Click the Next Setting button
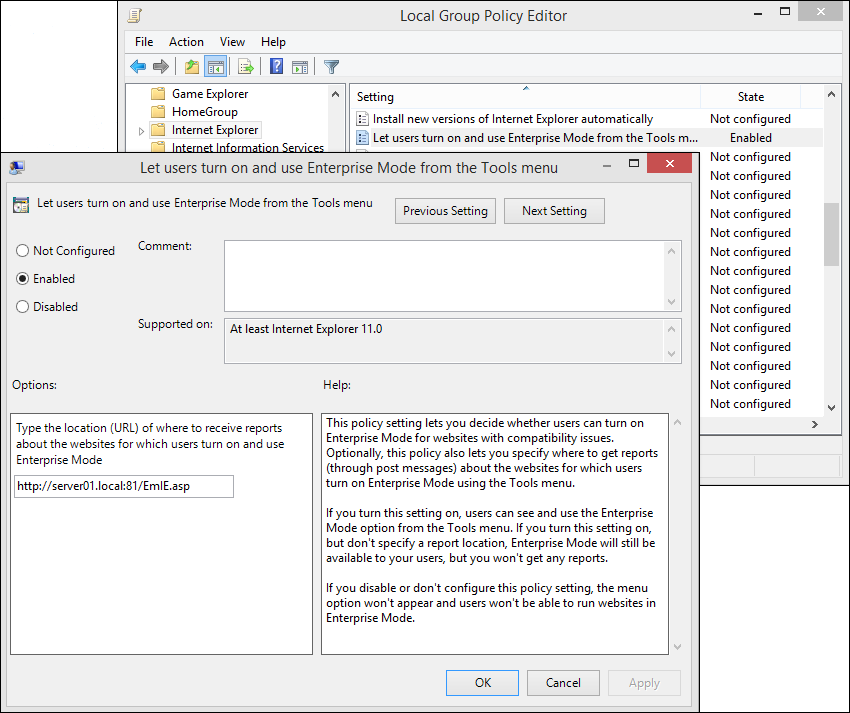 [x=554, y=211]
